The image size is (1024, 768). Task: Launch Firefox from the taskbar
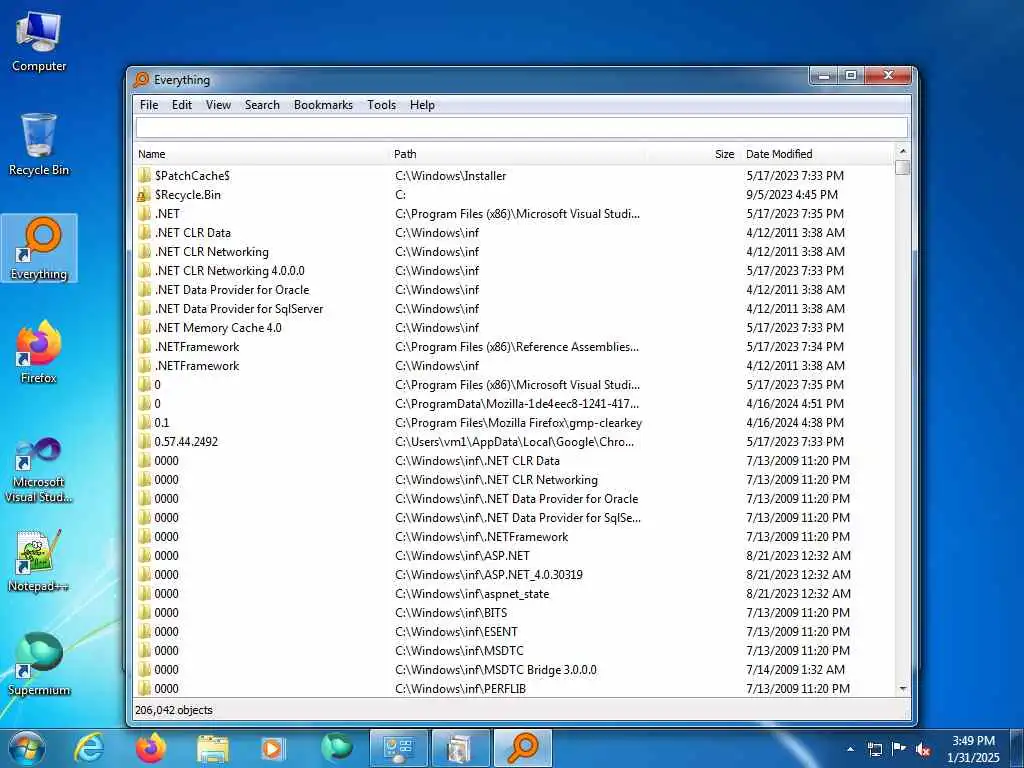click(151, 748)
